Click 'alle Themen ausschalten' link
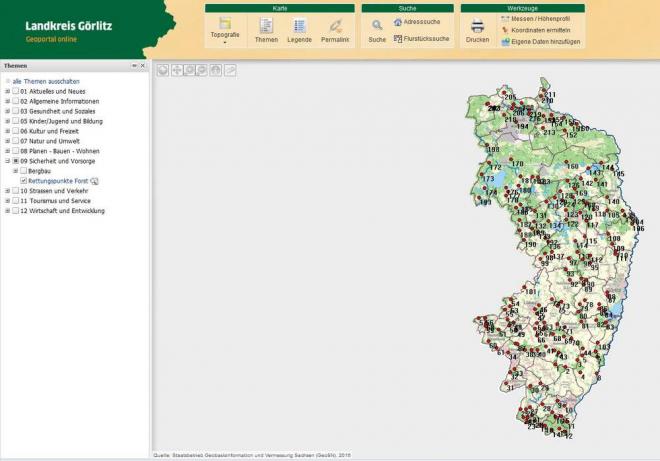This screenshot has width=660, height=461. (x=46, y=81)
